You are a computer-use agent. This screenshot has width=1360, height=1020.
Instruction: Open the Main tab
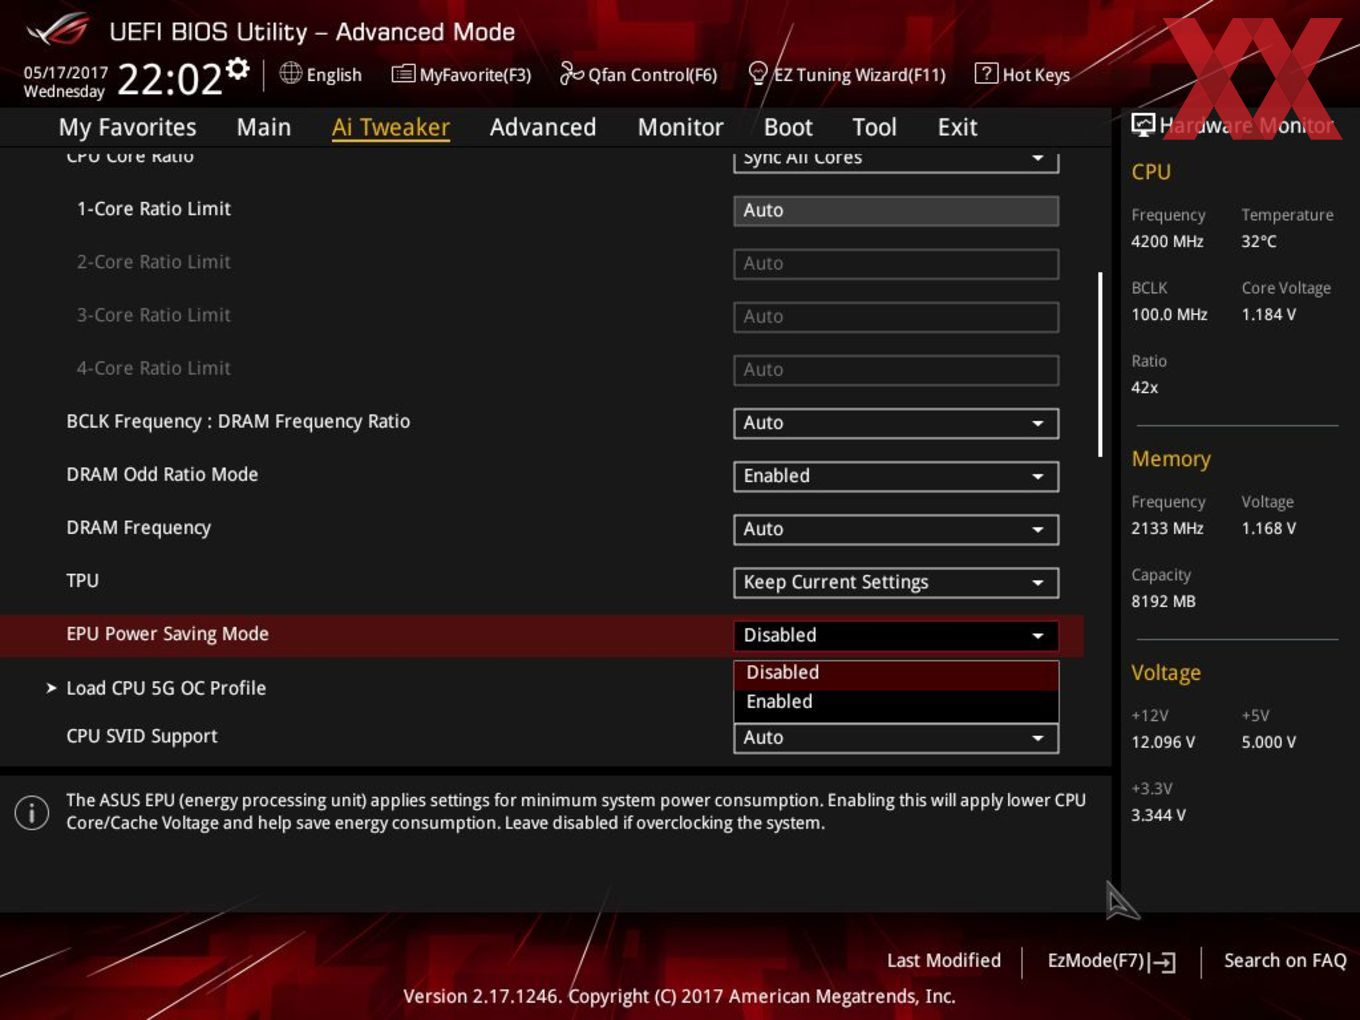(x=264, y=127)
